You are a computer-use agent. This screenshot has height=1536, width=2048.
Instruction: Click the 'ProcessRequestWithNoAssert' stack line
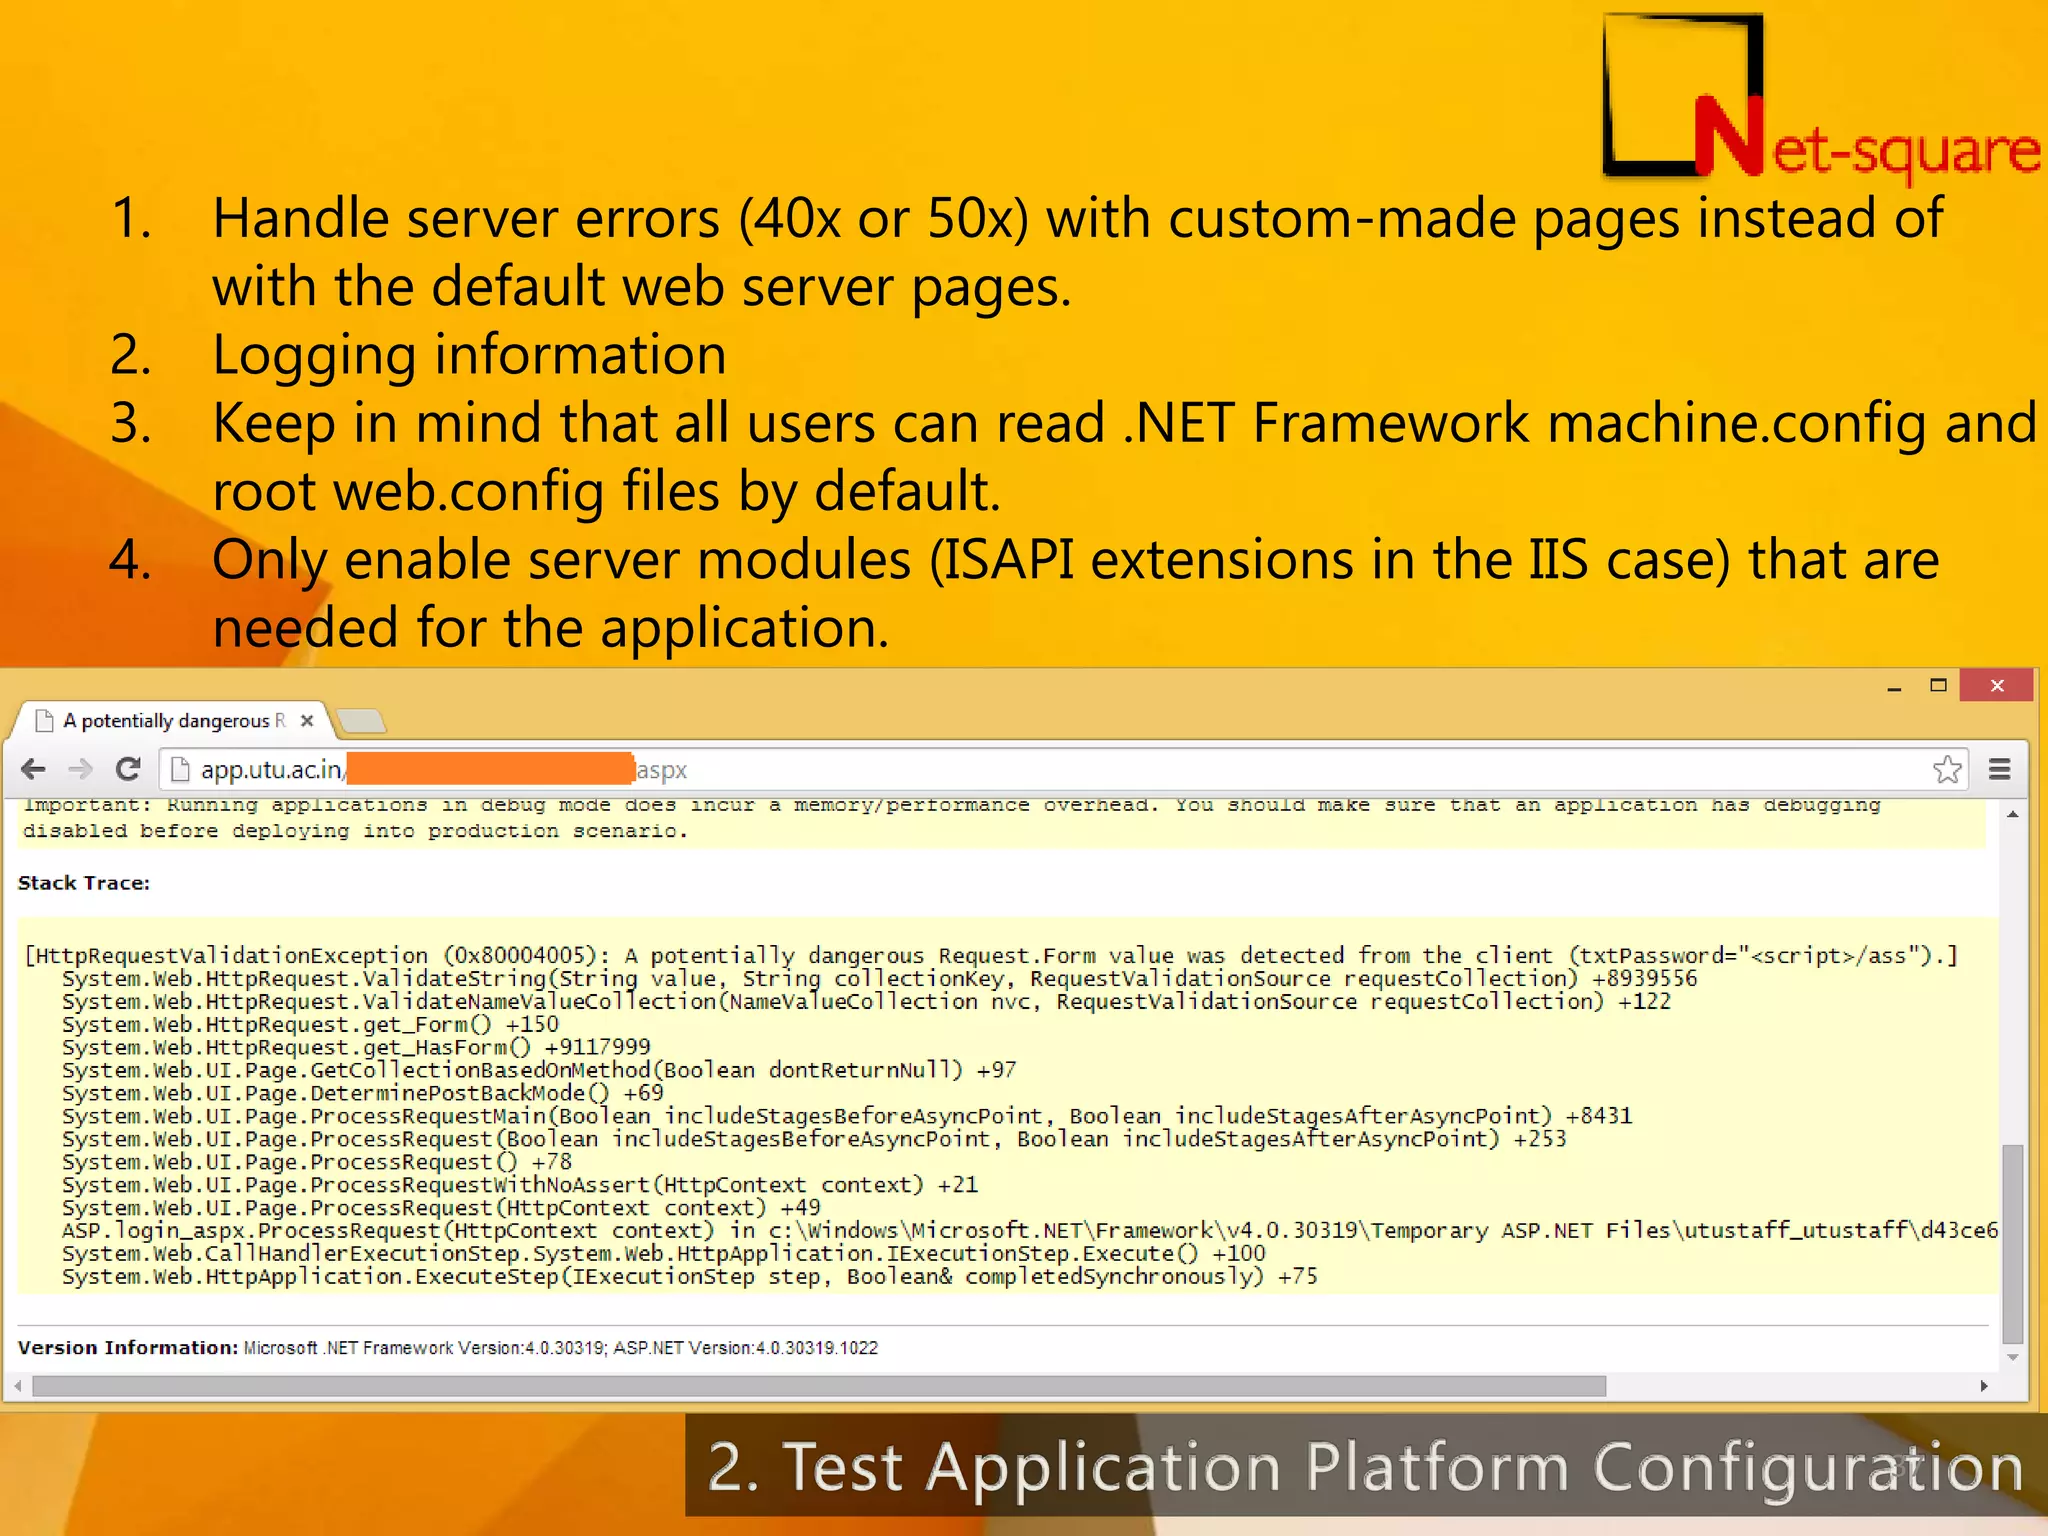pyautogui.click(x=520, y=1185)
